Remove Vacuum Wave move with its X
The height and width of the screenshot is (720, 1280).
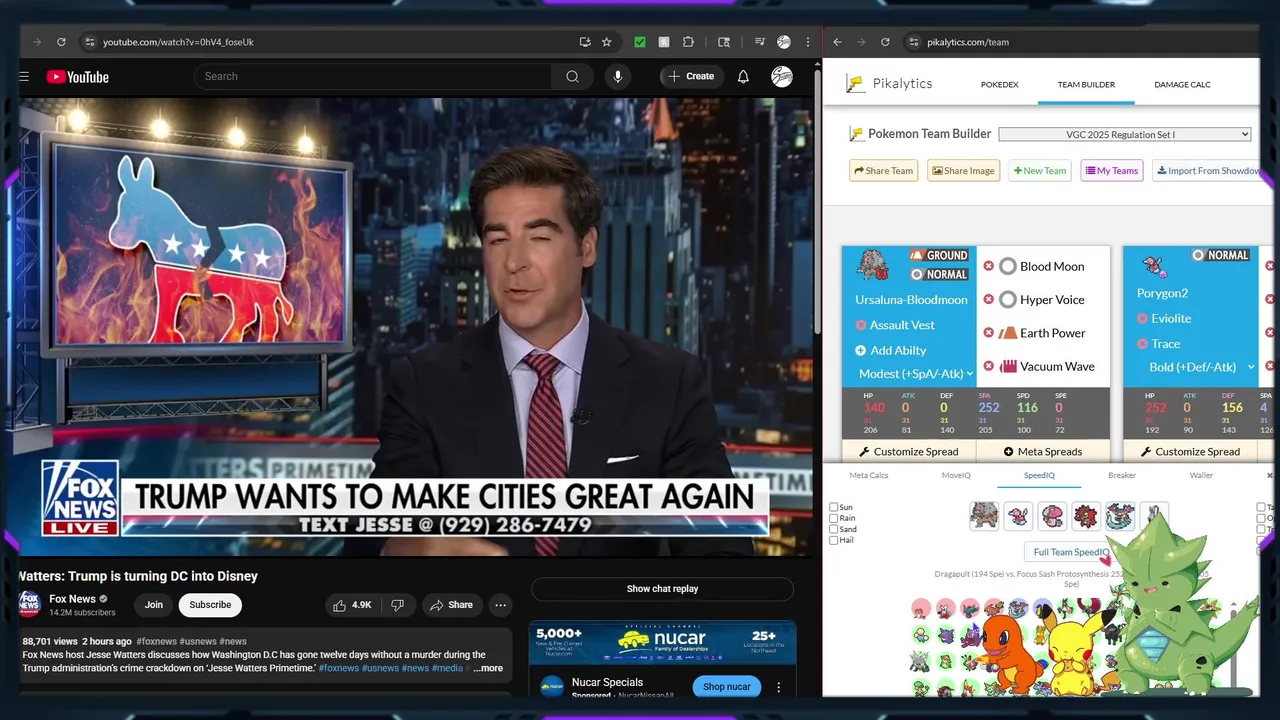tap(989, 366)
